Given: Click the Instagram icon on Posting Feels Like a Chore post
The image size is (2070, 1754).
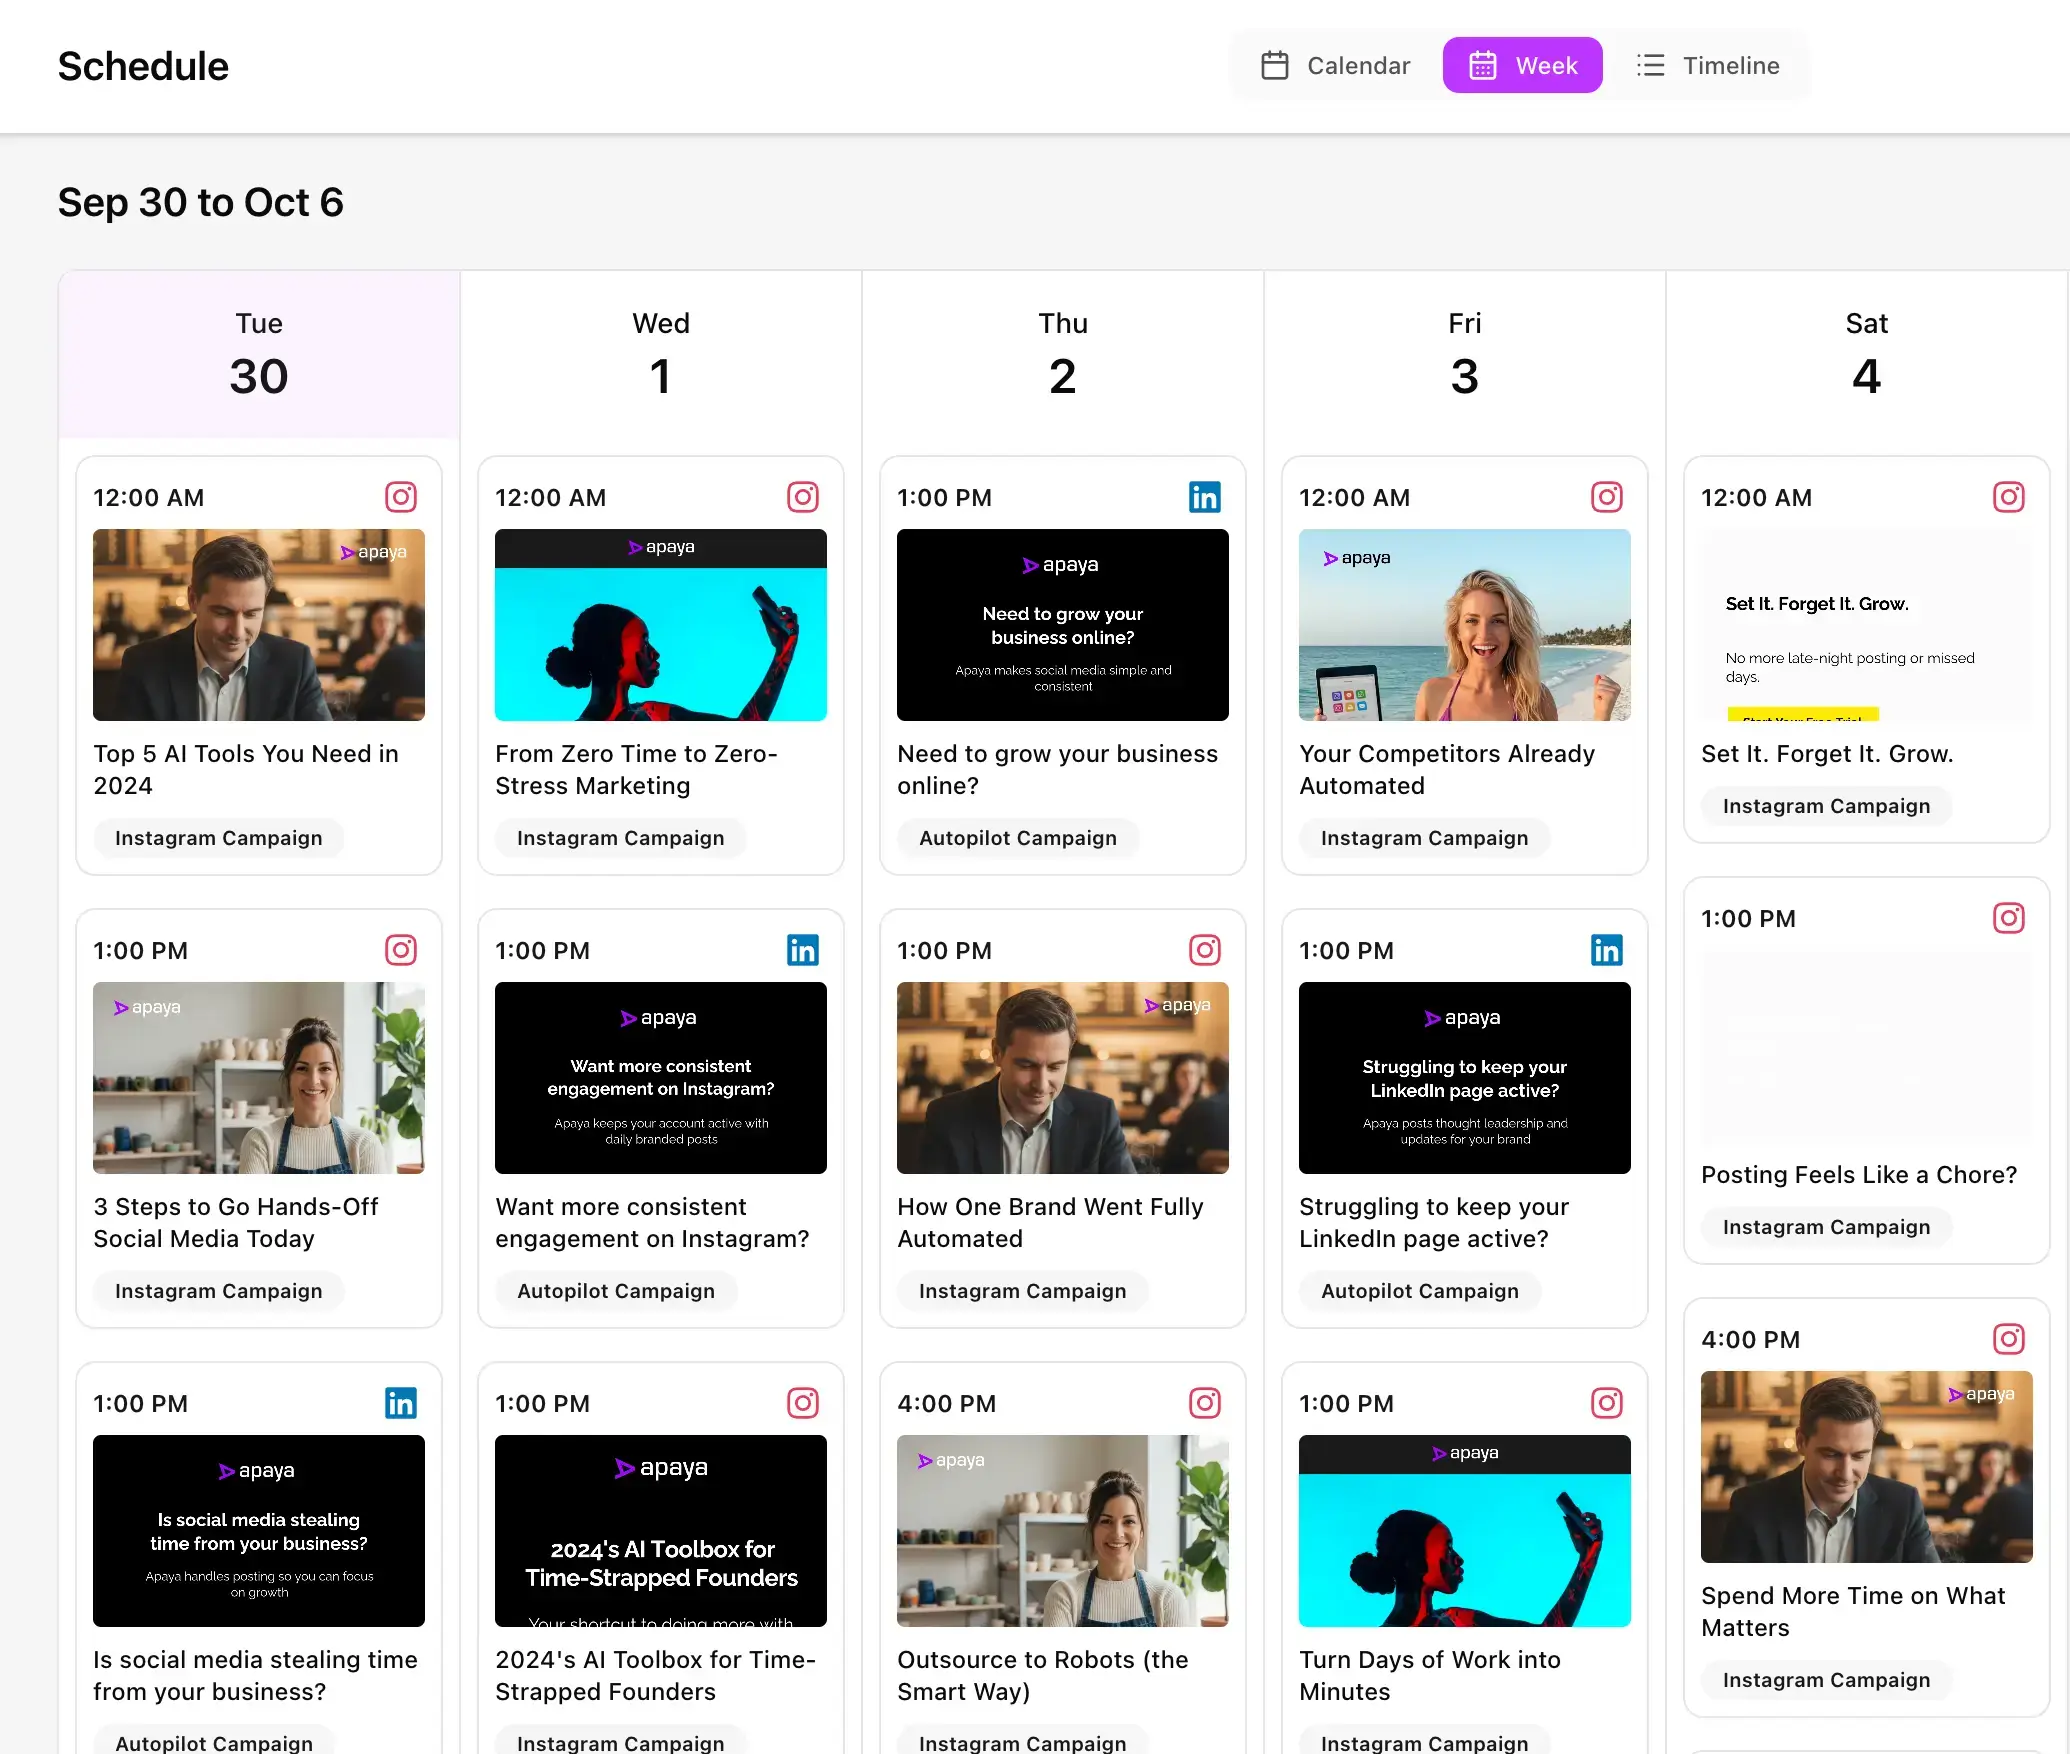Looking at the screenshot, I should tap(2008, 918).
